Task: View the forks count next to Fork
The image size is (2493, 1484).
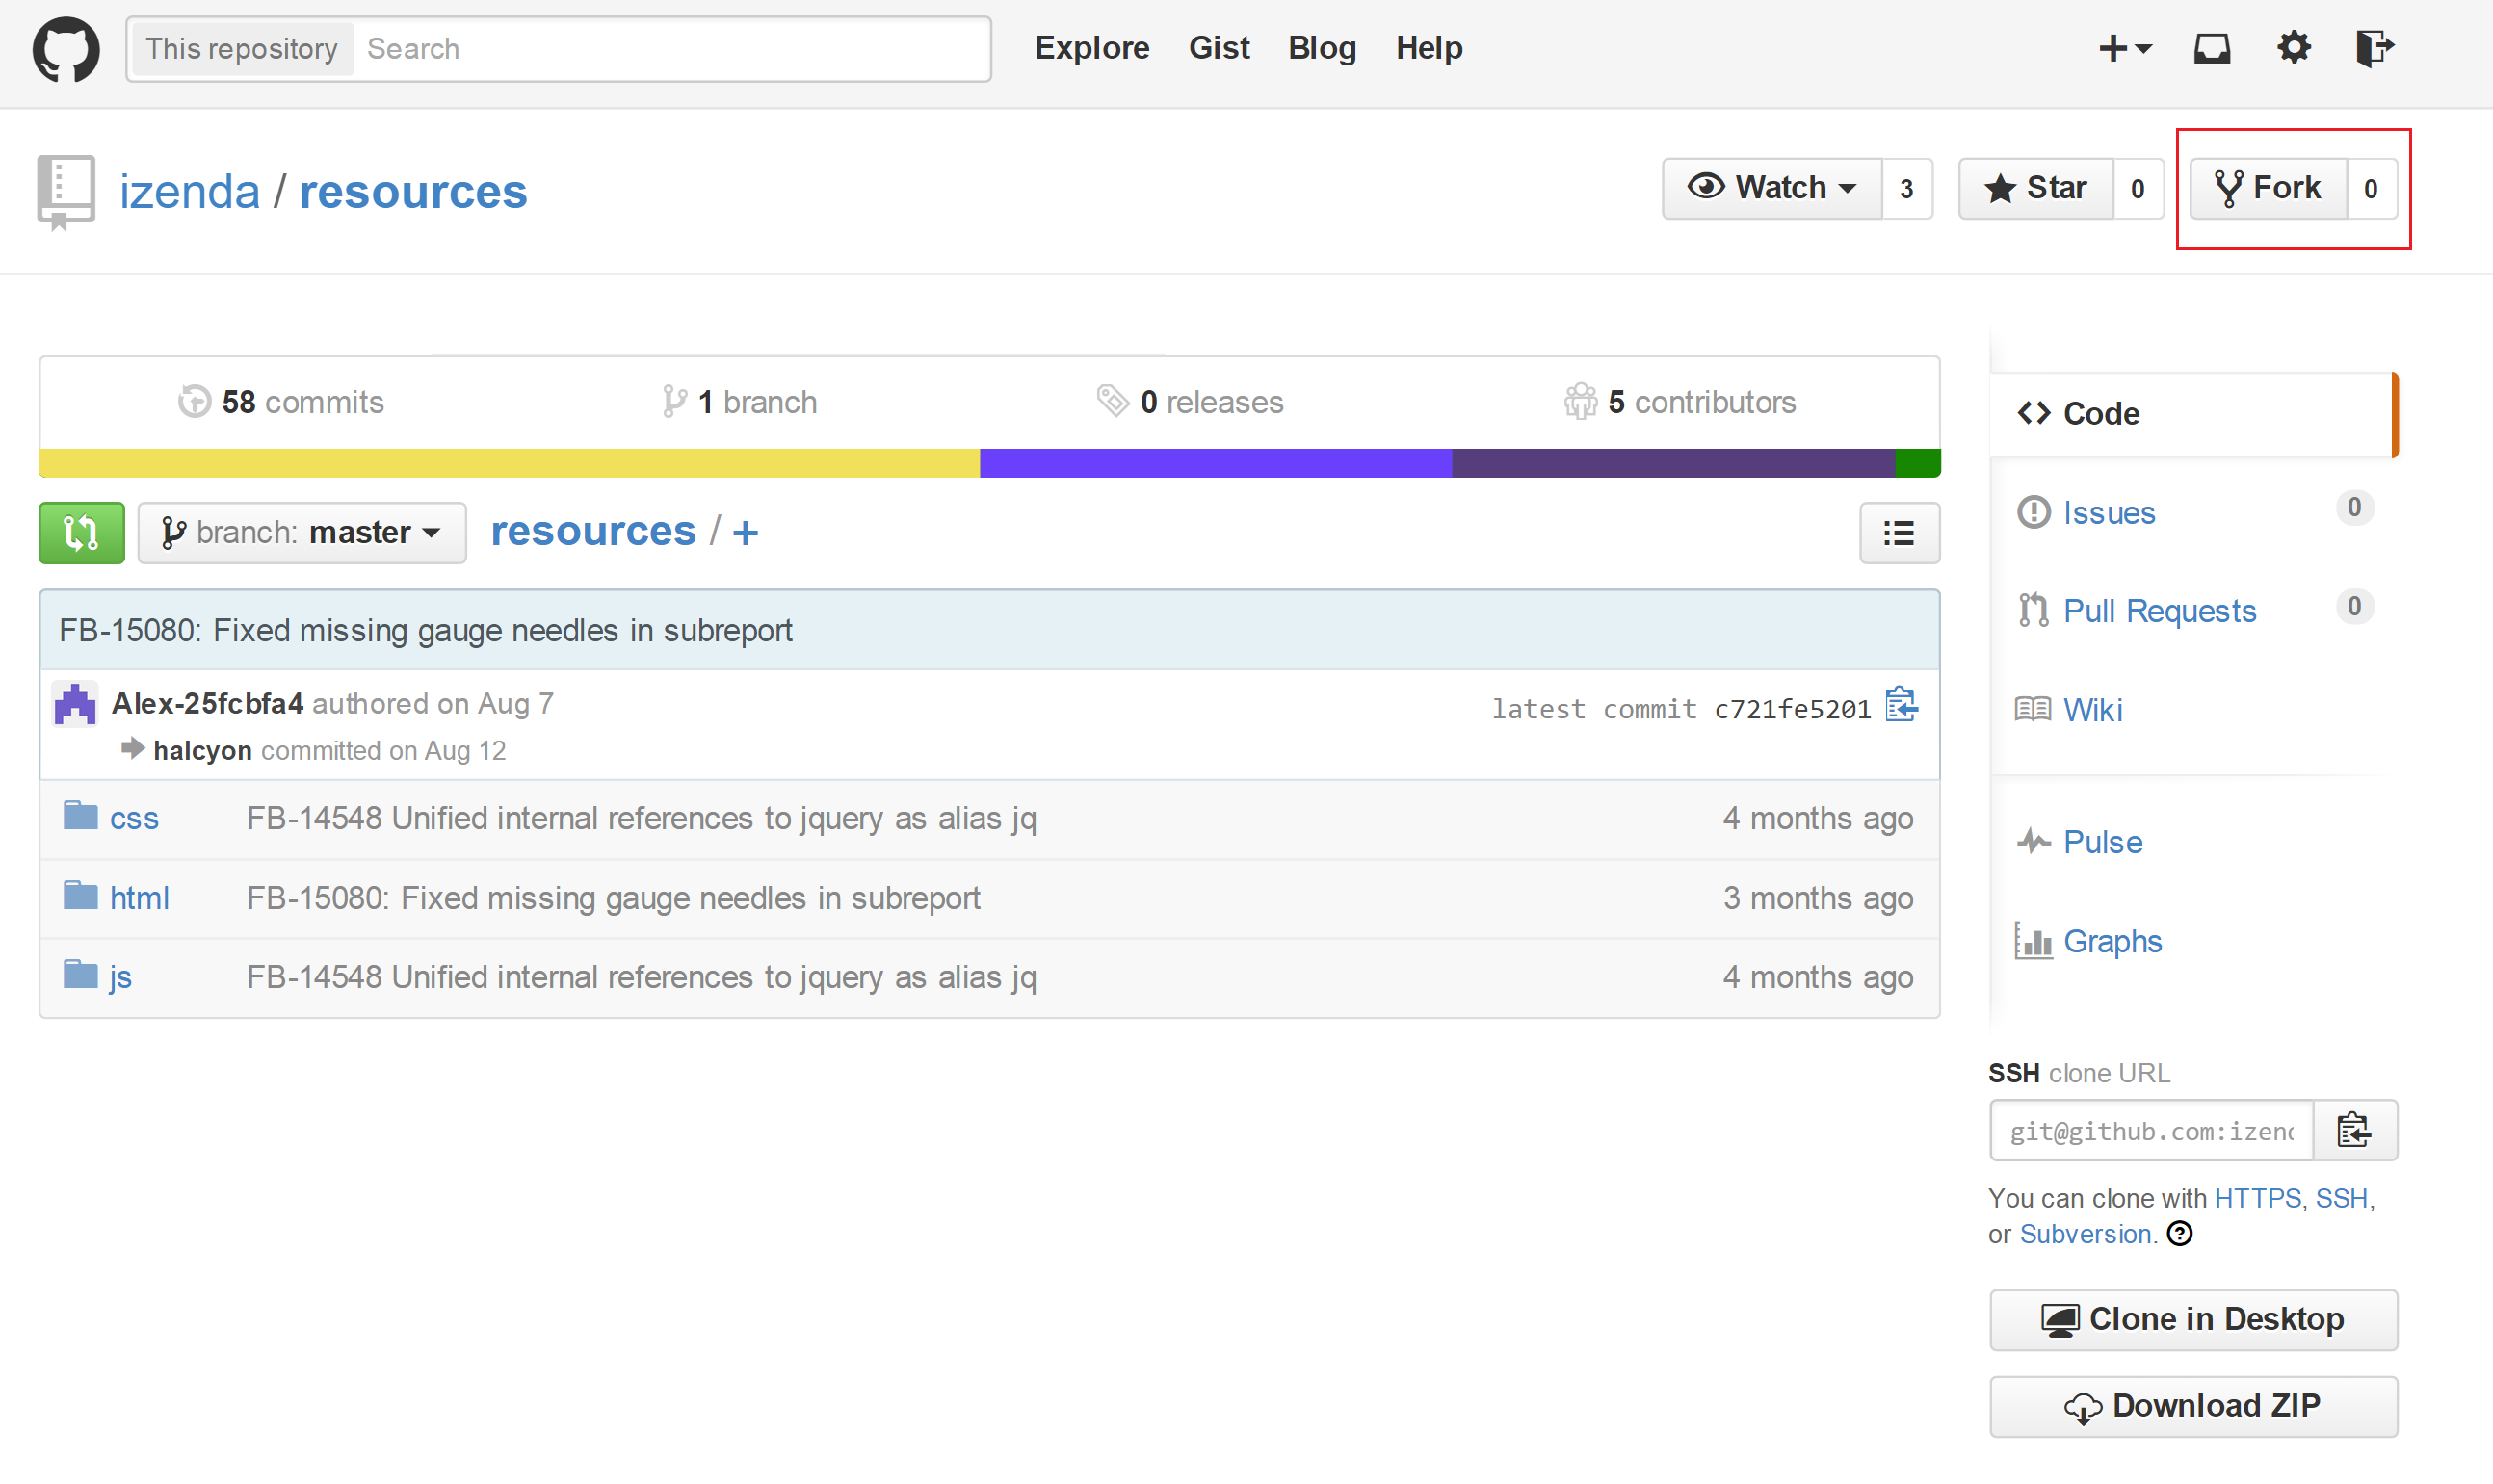Action: pyautogui.click(x=2371, y=188)
